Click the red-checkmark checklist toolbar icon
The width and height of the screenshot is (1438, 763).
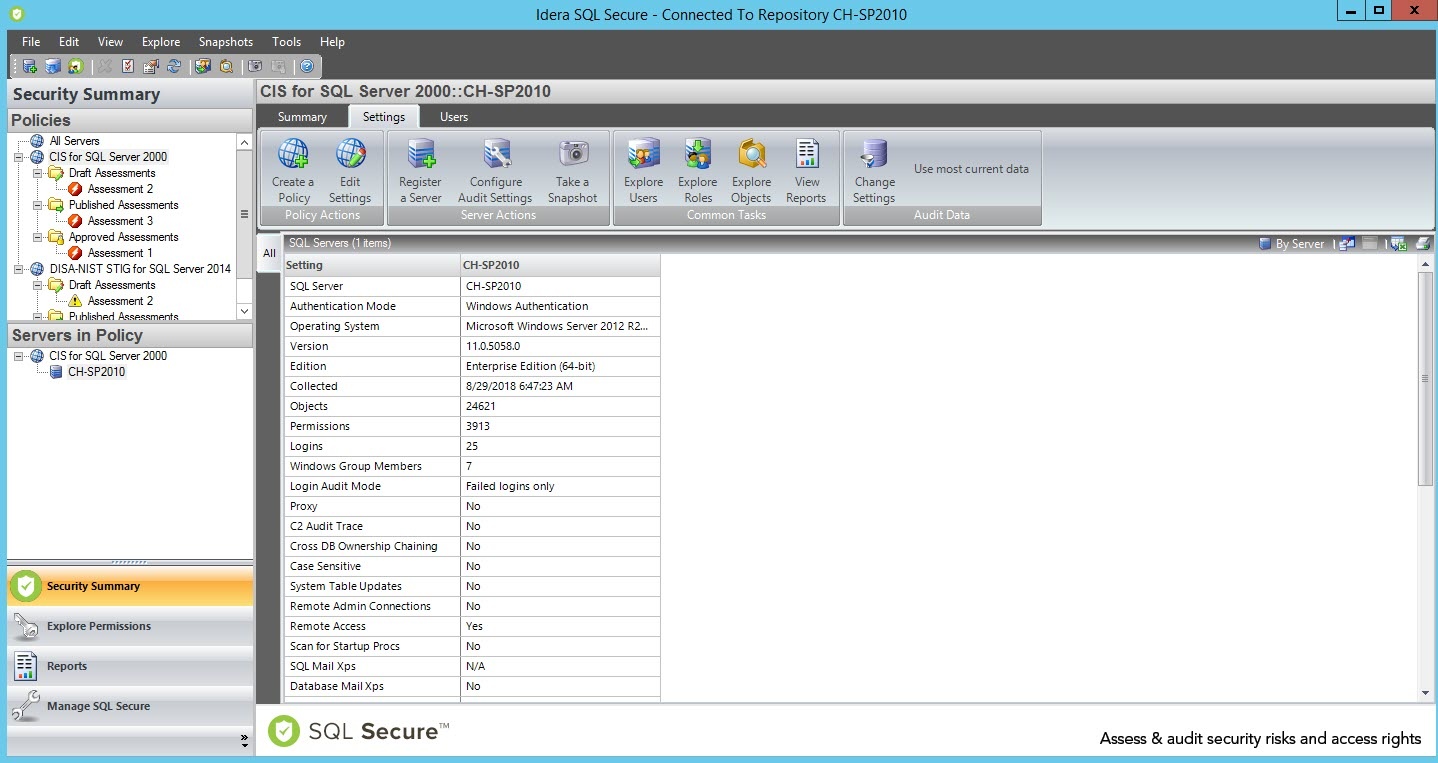[x=128, y=66]
